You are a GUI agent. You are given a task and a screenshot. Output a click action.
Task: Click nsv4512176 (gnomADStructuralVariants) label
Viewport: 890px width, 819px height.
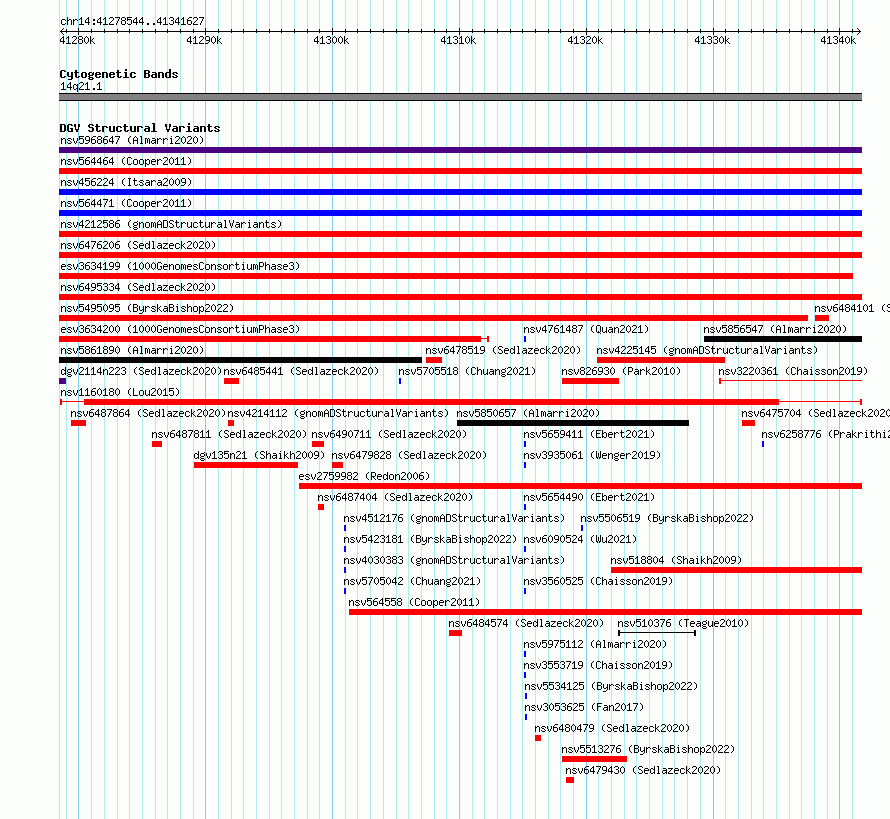(454, 518)
